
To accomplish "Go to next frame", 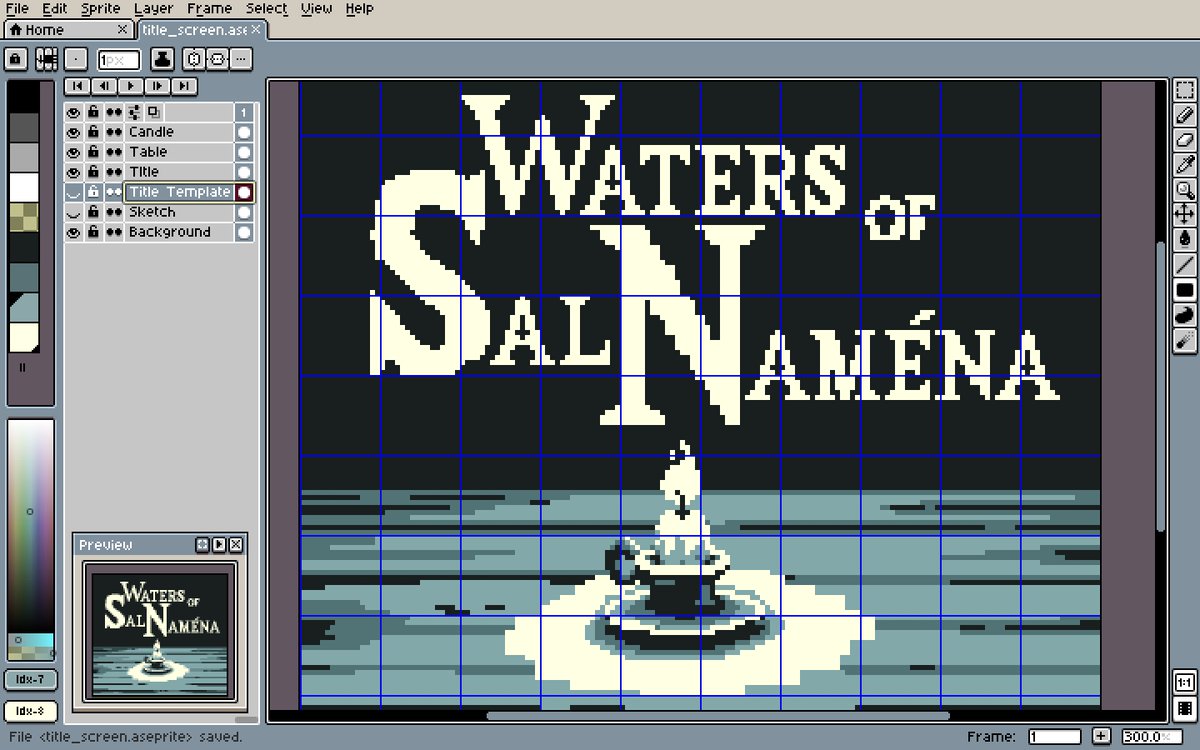I will click(157, 86).
